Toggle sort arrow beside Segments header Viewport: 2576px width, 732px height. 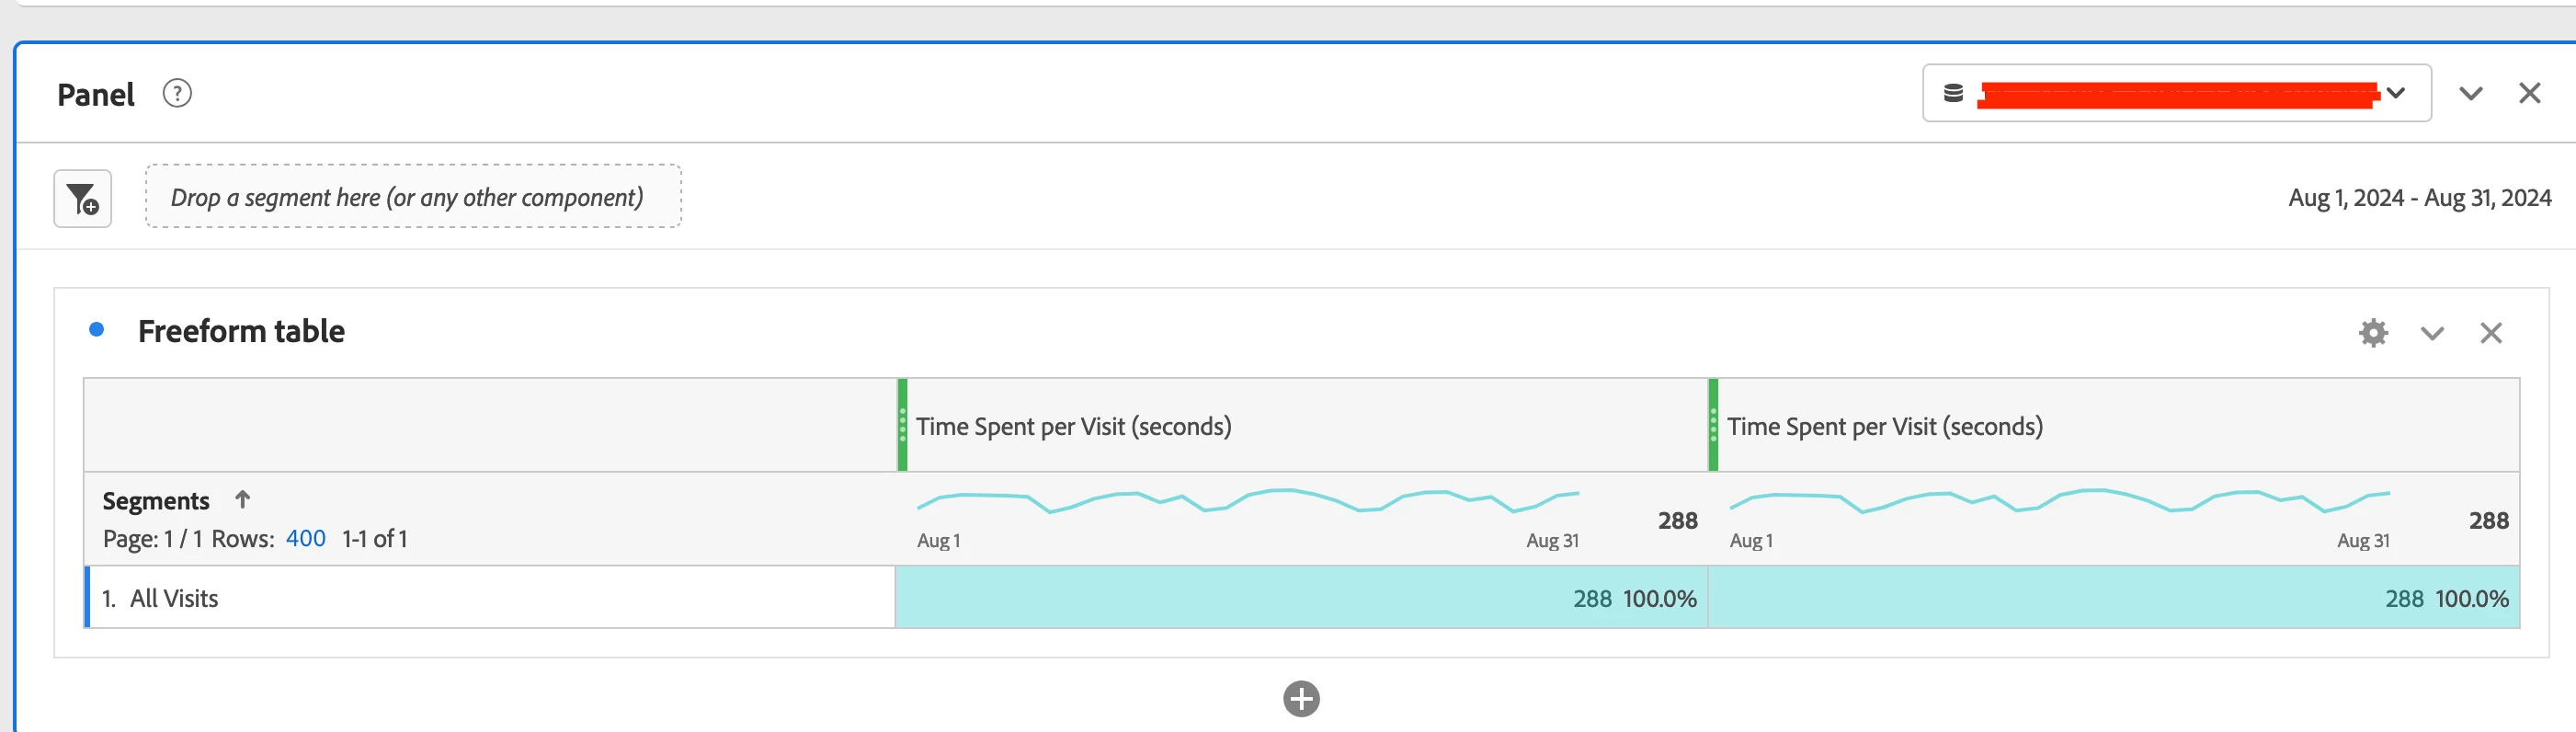(242, 499)
